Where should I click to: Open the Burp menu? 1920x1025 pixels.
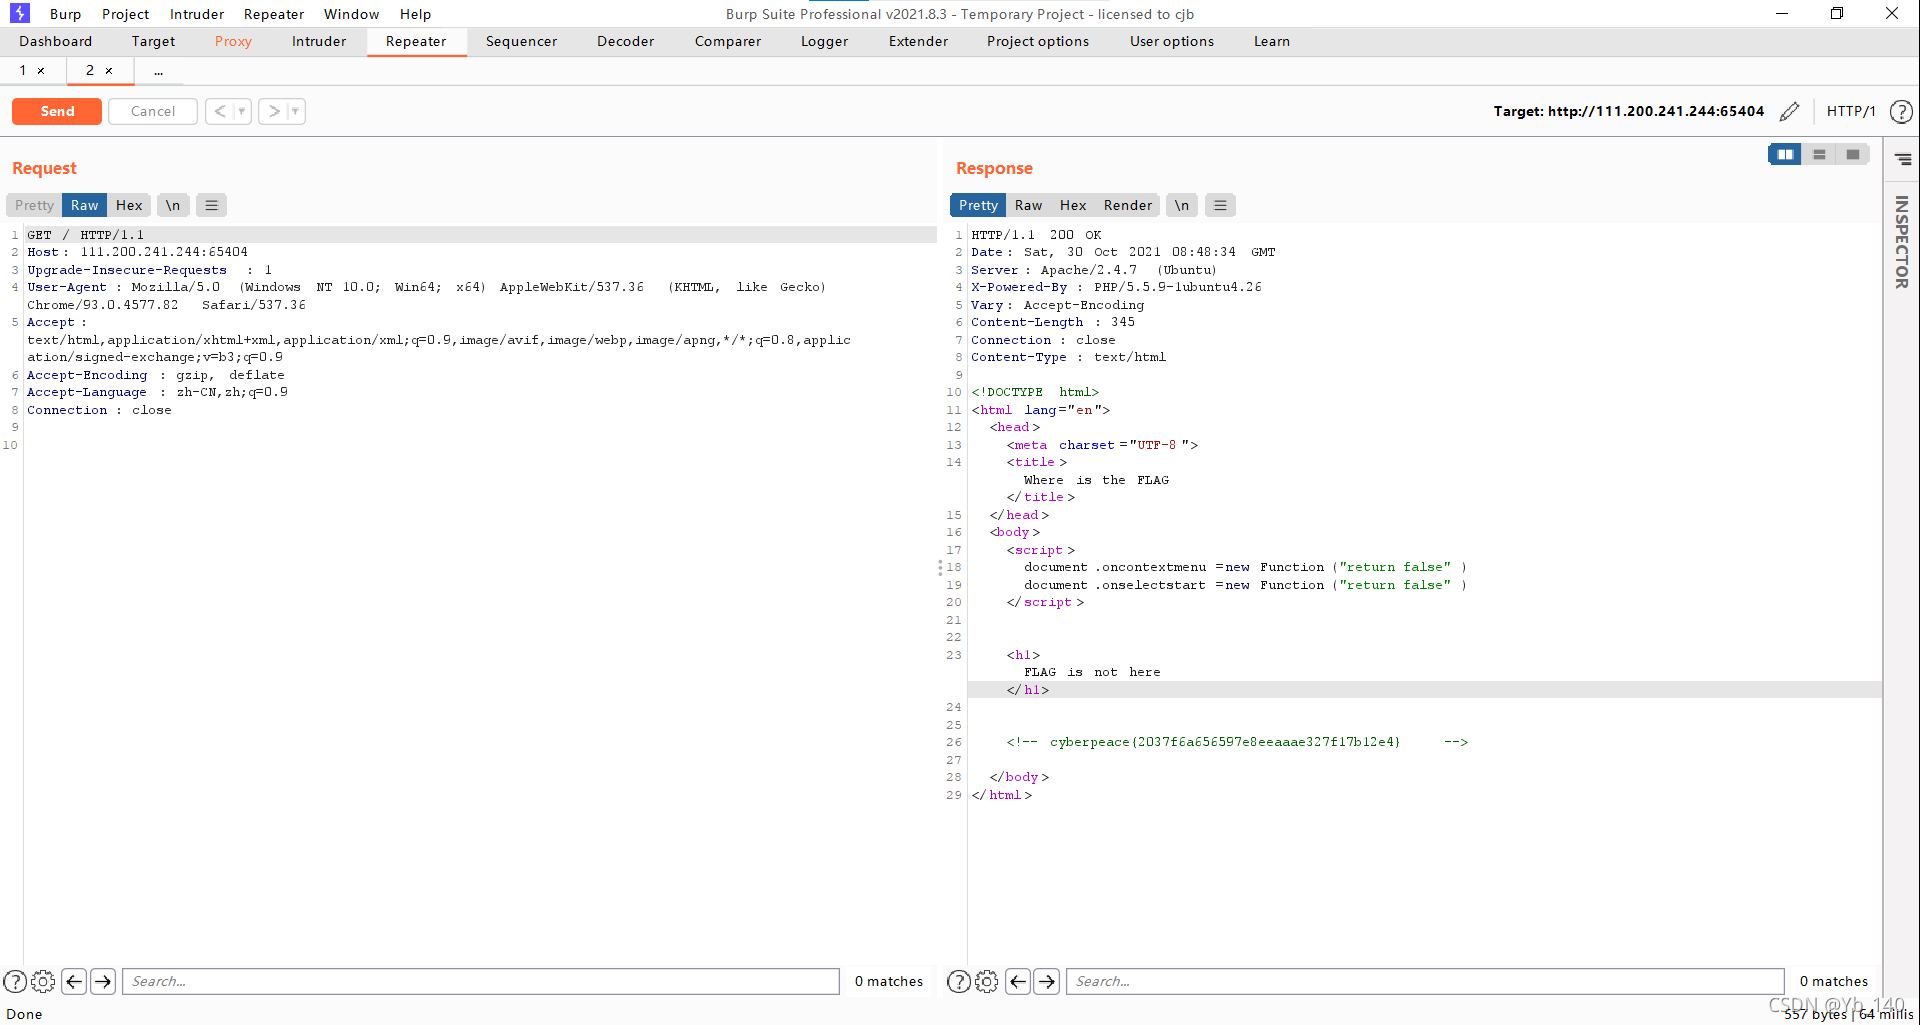[65, 14]
